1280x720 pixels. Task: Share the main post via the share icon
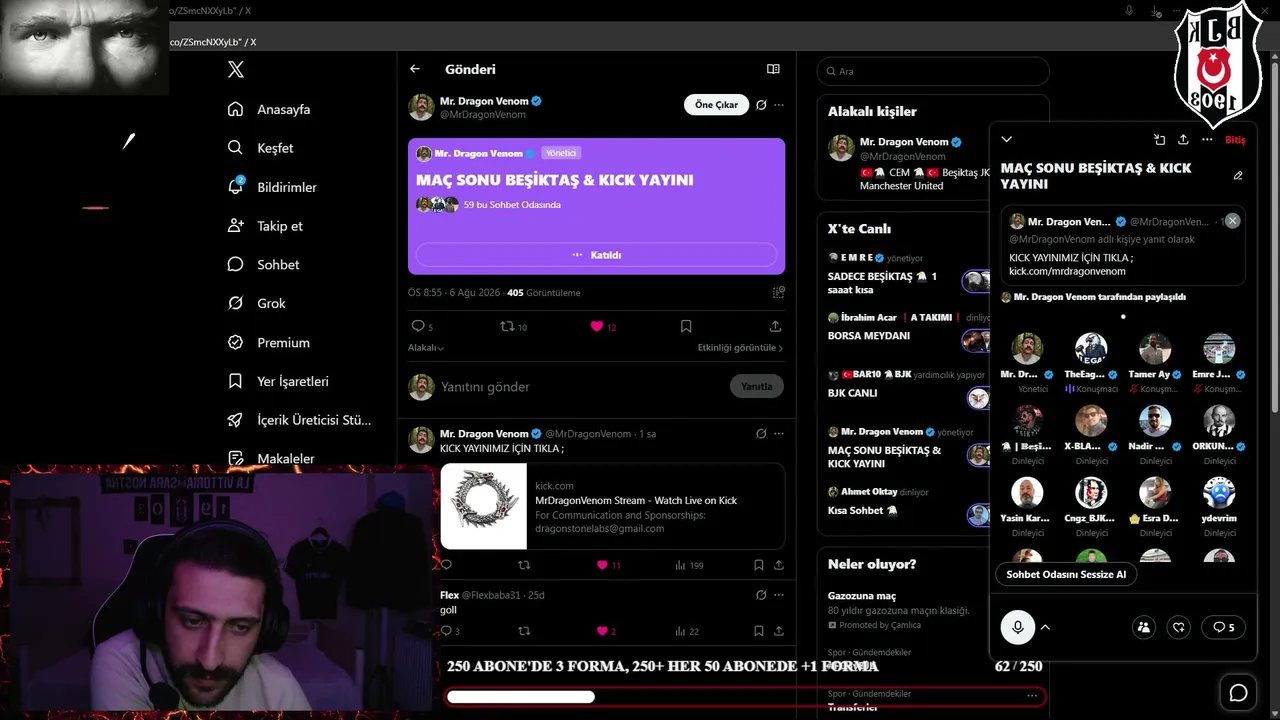pyautogui.click(x=775, y=326)
